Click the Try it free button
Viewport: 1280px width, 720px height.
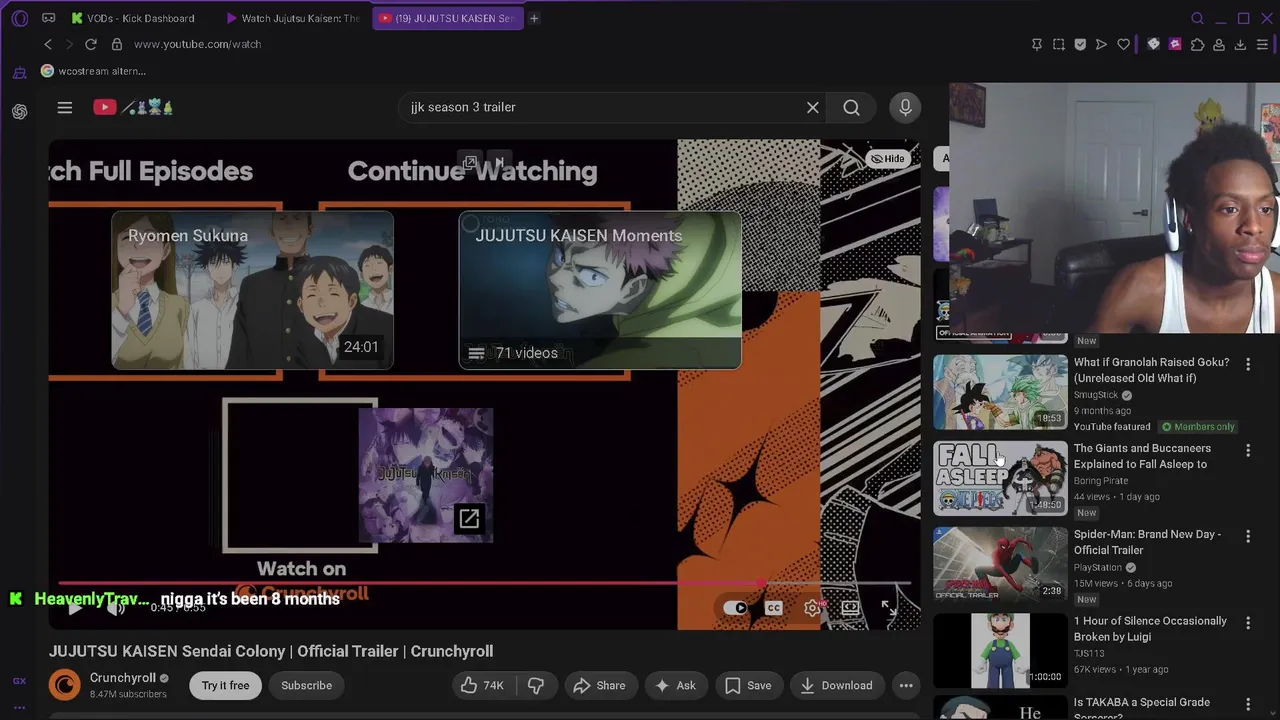click(x=226, y=685)
